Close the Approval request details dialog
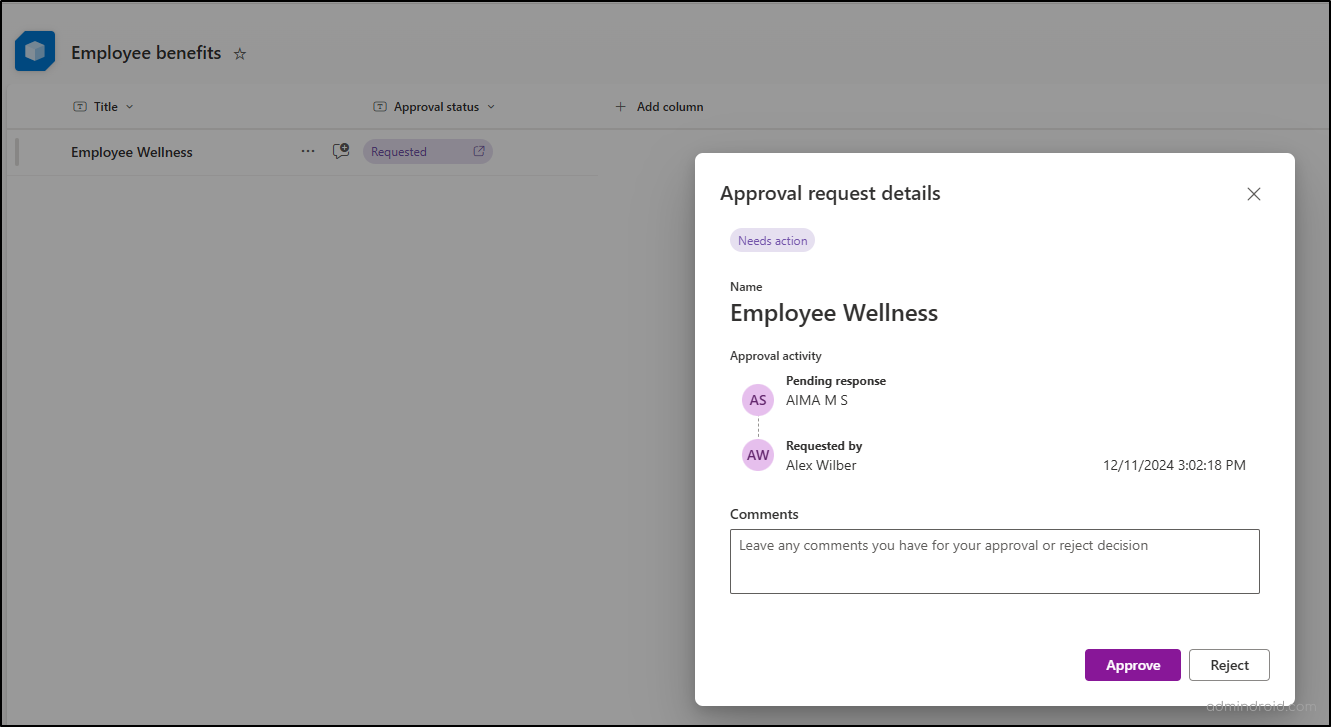 point(1253,193)
